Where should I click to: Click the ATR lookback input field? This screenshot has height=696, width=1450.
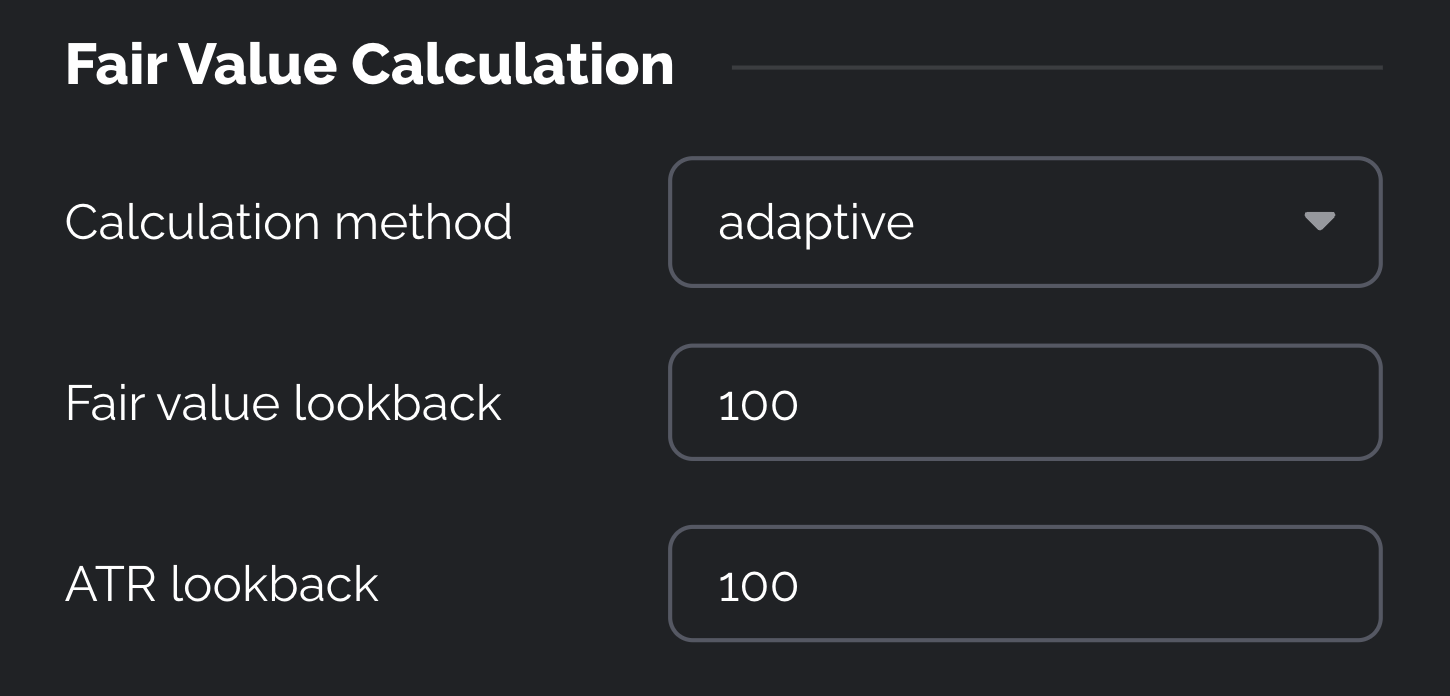[x=1024, y=584]
